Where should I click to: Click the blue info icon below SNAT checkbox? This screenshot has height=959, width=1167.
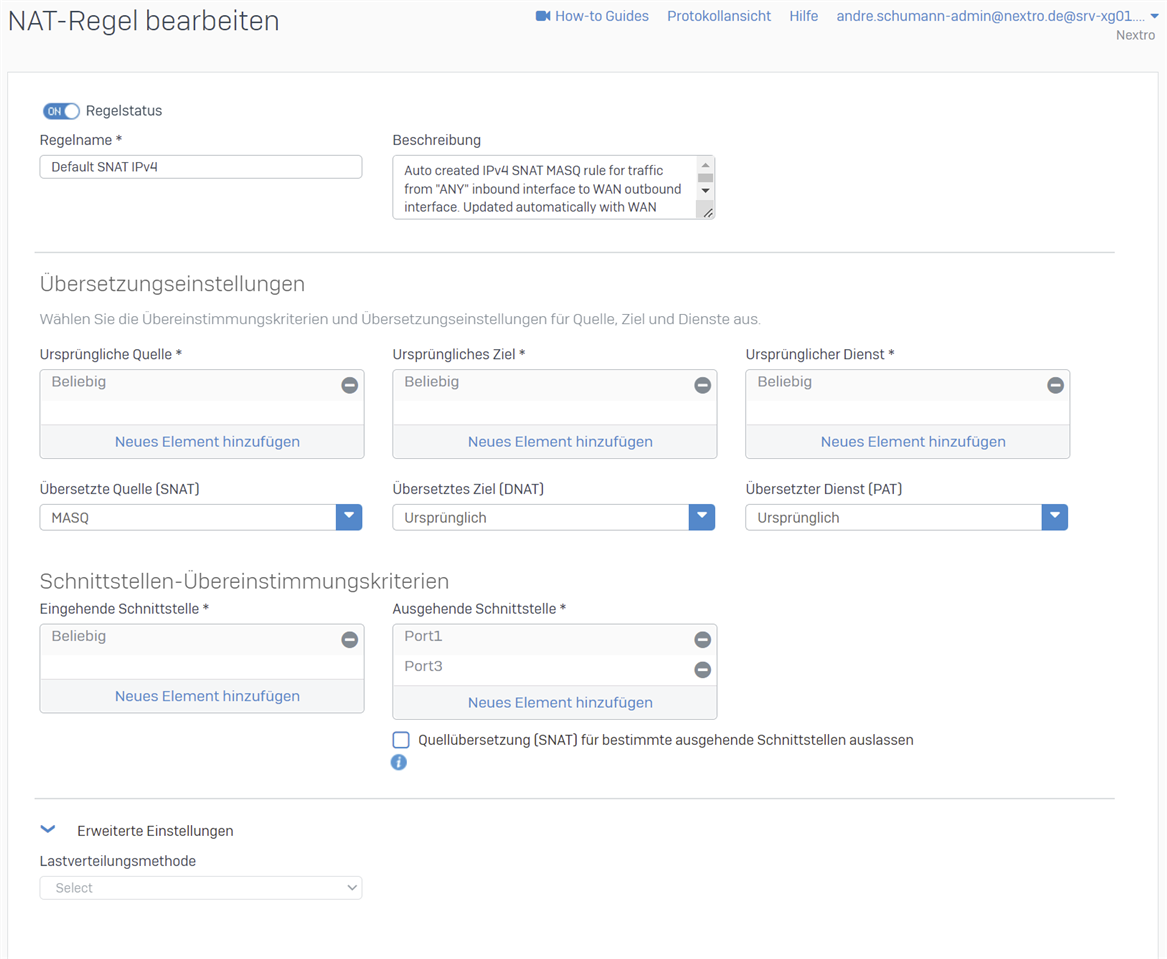(x=399, y=762)
